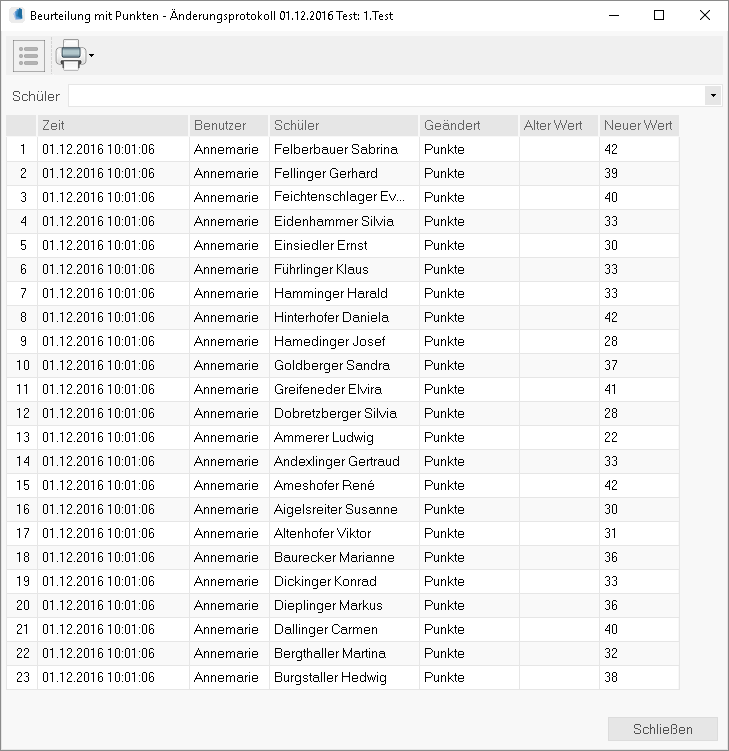
Task: Click into the Schüler filter field
Action: point(387,96)
